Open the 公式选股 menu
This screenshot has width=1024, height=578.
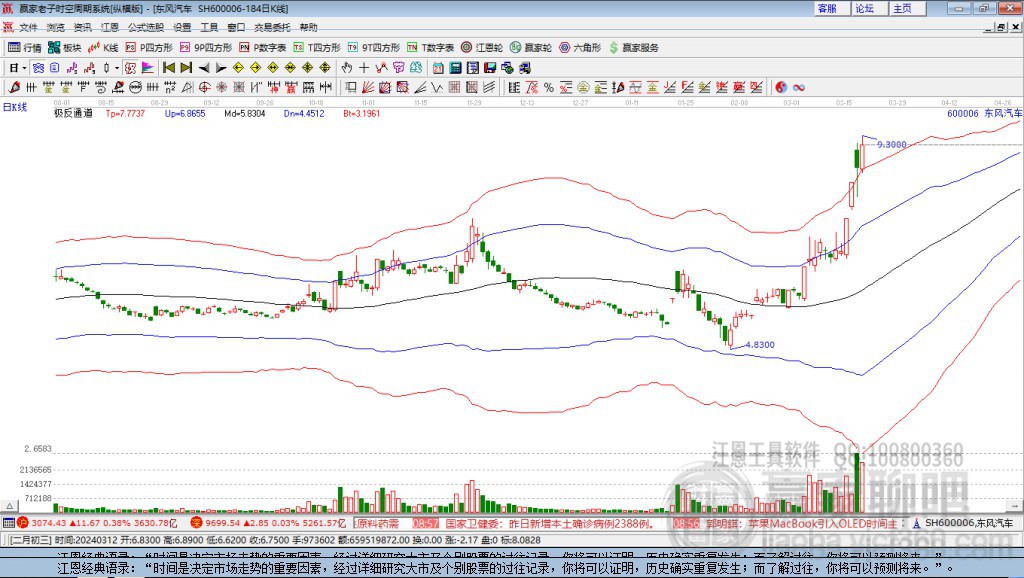pyautogui.click(x=145, y=27)
